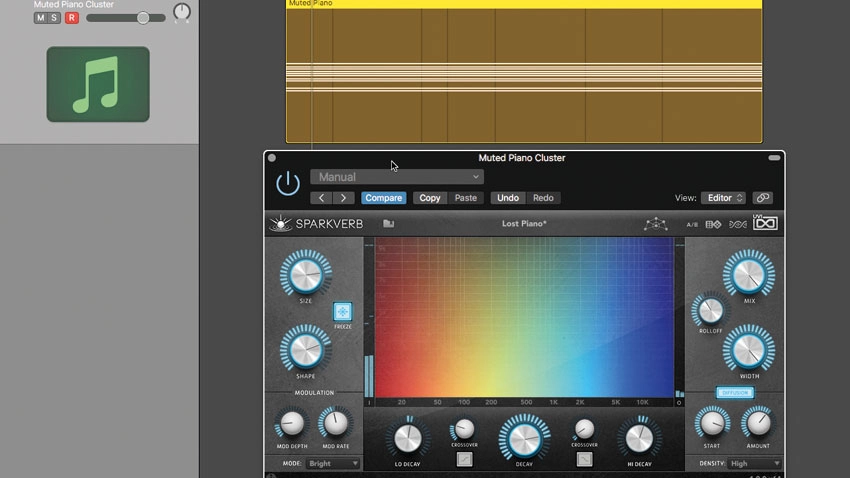Adjust the Mod Rate knob
The height and width of the screenshot is (478, 850).
click(336, 423)
